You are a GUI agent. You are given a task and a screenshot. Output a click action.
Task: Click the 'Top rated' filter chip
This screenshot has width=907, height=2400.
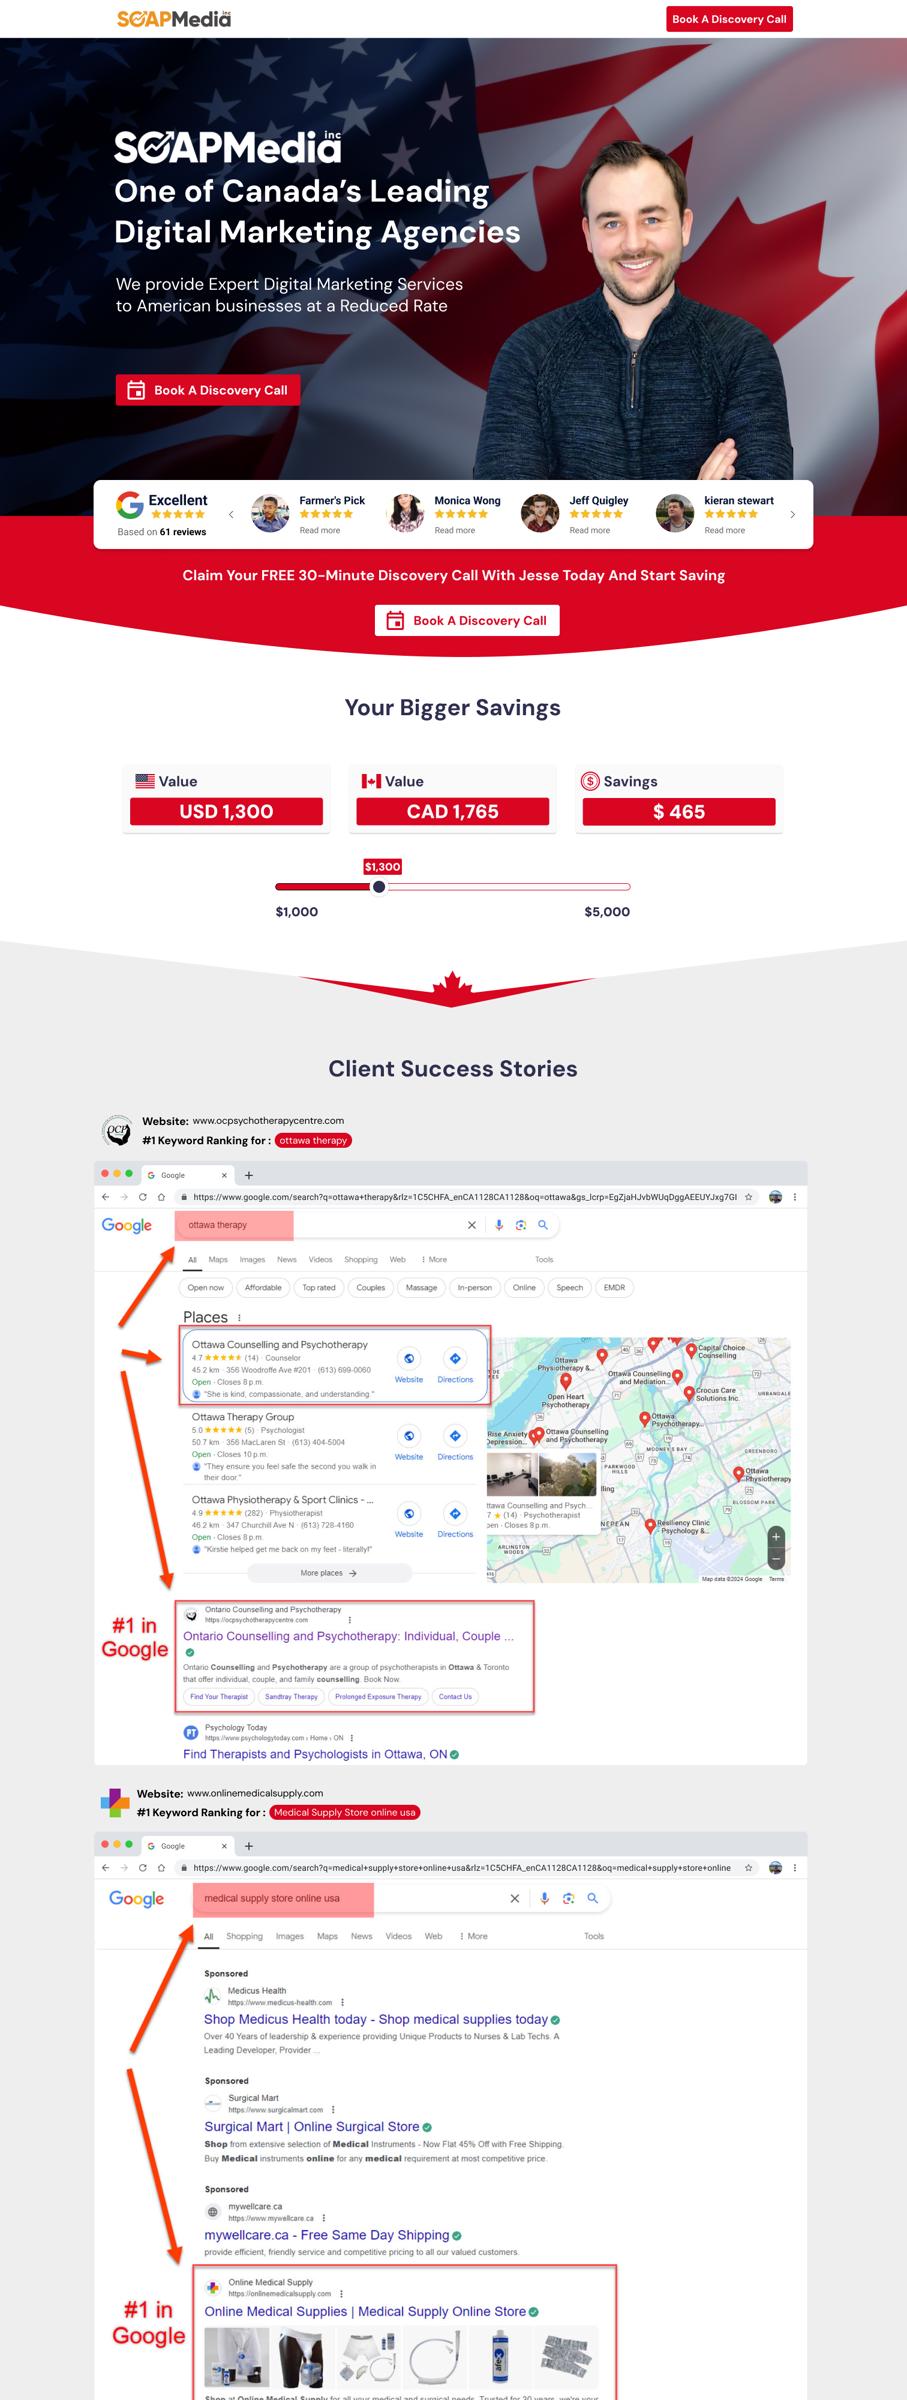319,1288
